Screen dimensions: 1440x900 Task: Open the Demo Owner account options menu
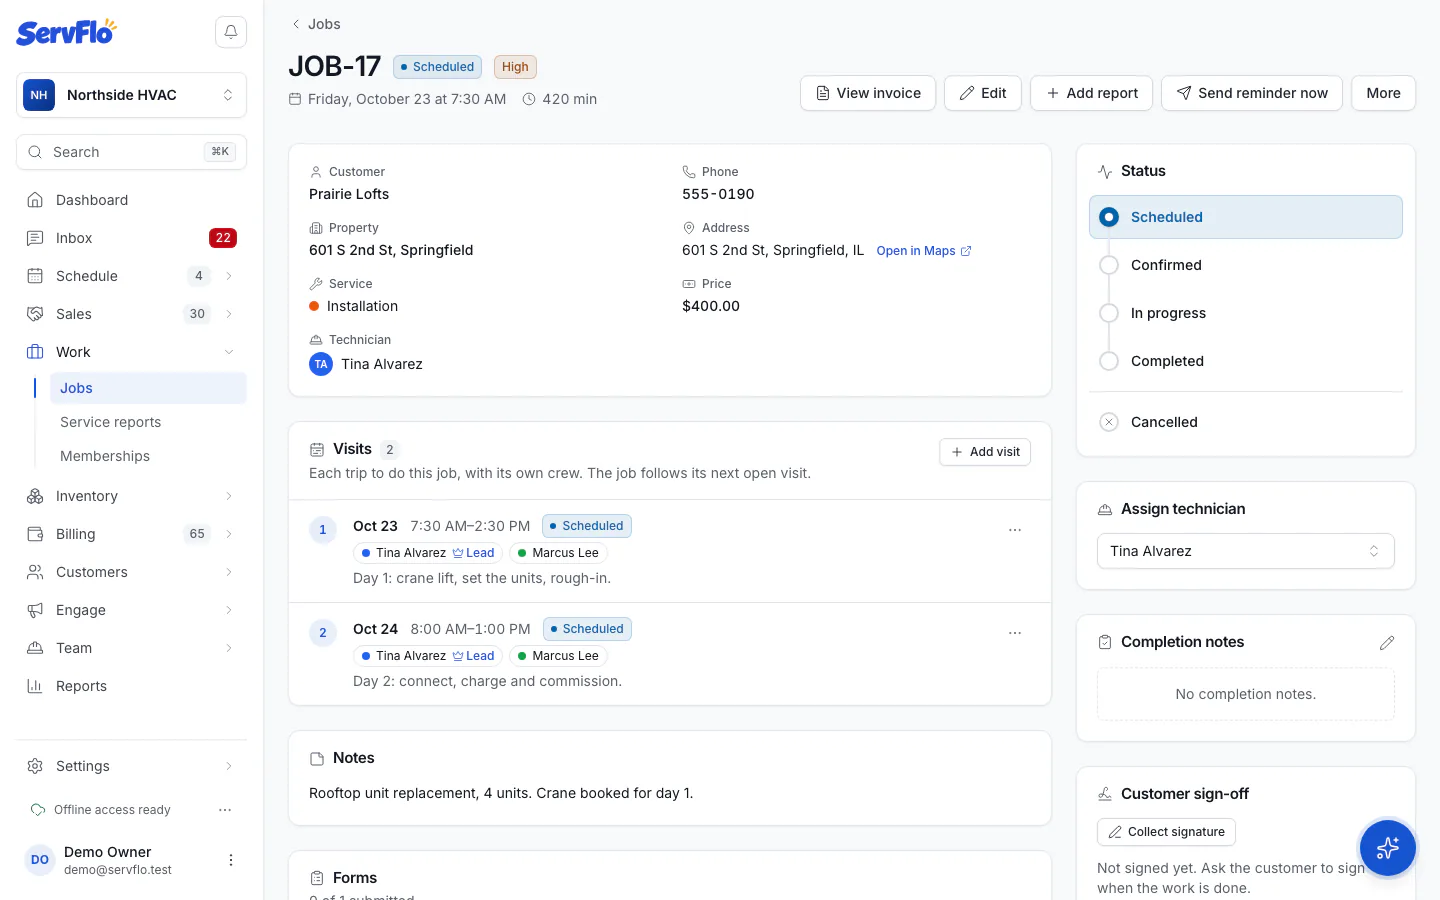coord(231,860)
